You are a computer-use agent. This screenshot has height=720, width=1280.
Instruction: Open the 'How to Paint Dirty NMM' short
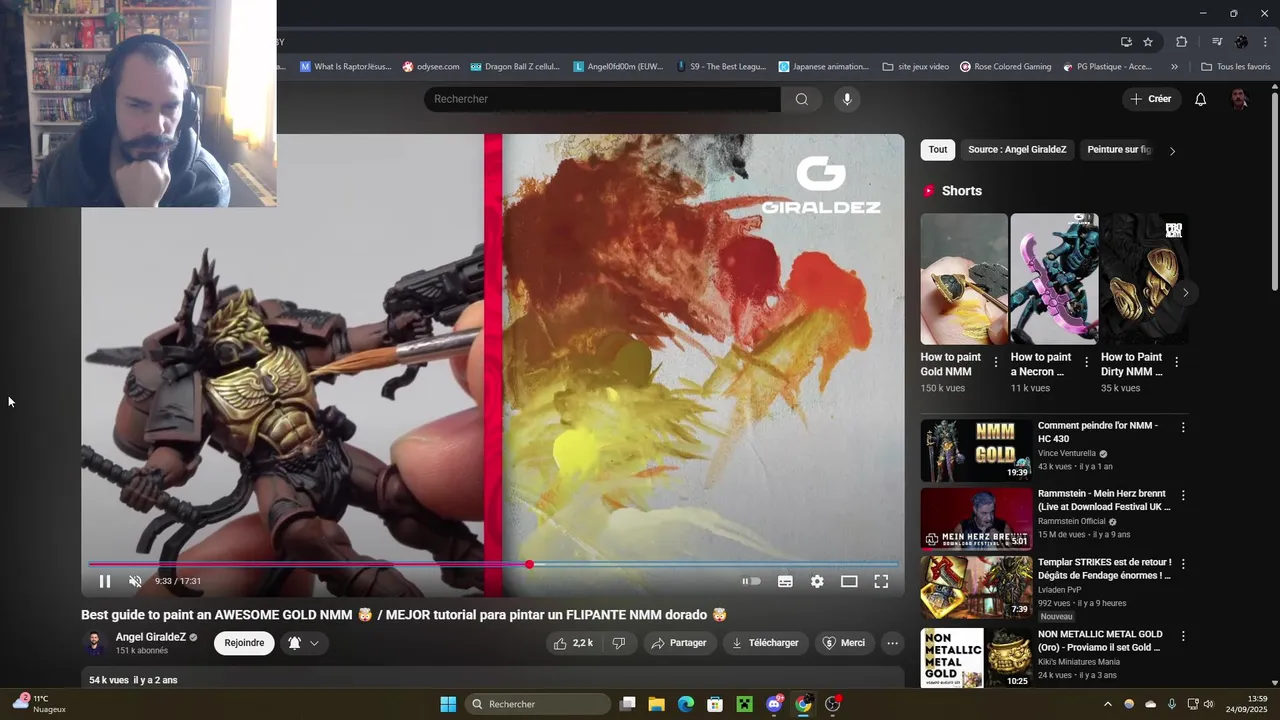[x=1144, y=279]
